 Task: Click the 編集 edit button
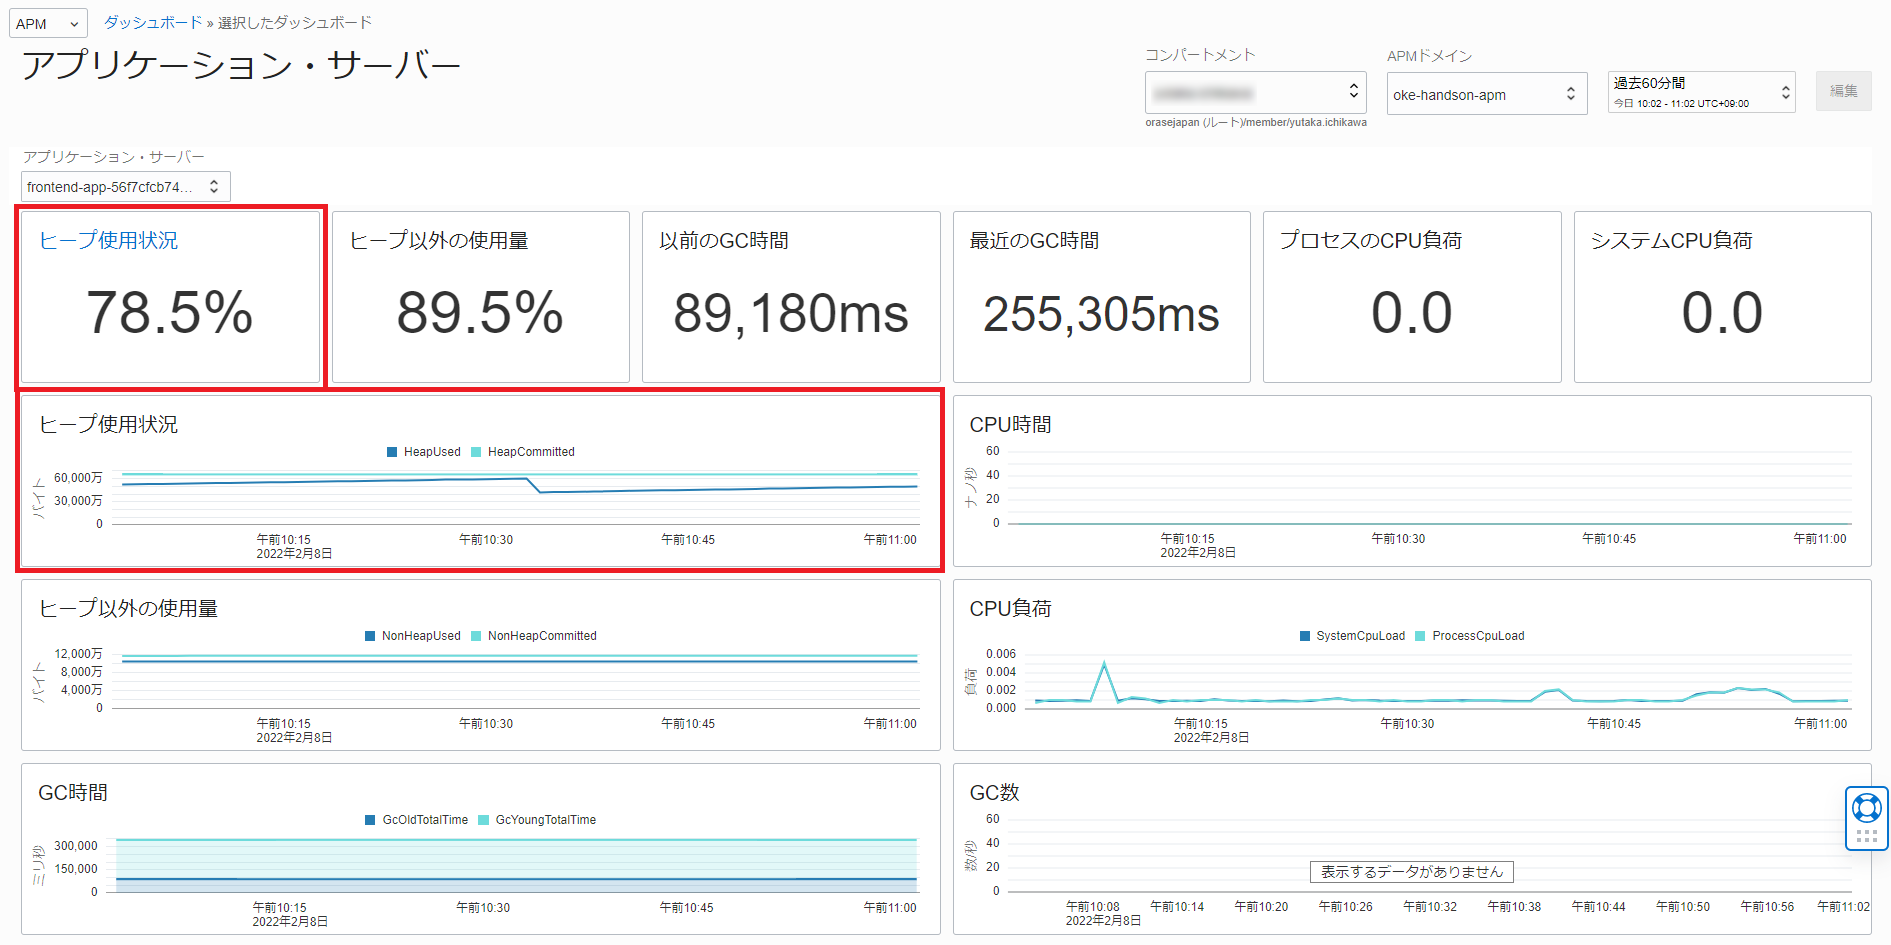pos(1843,91)
